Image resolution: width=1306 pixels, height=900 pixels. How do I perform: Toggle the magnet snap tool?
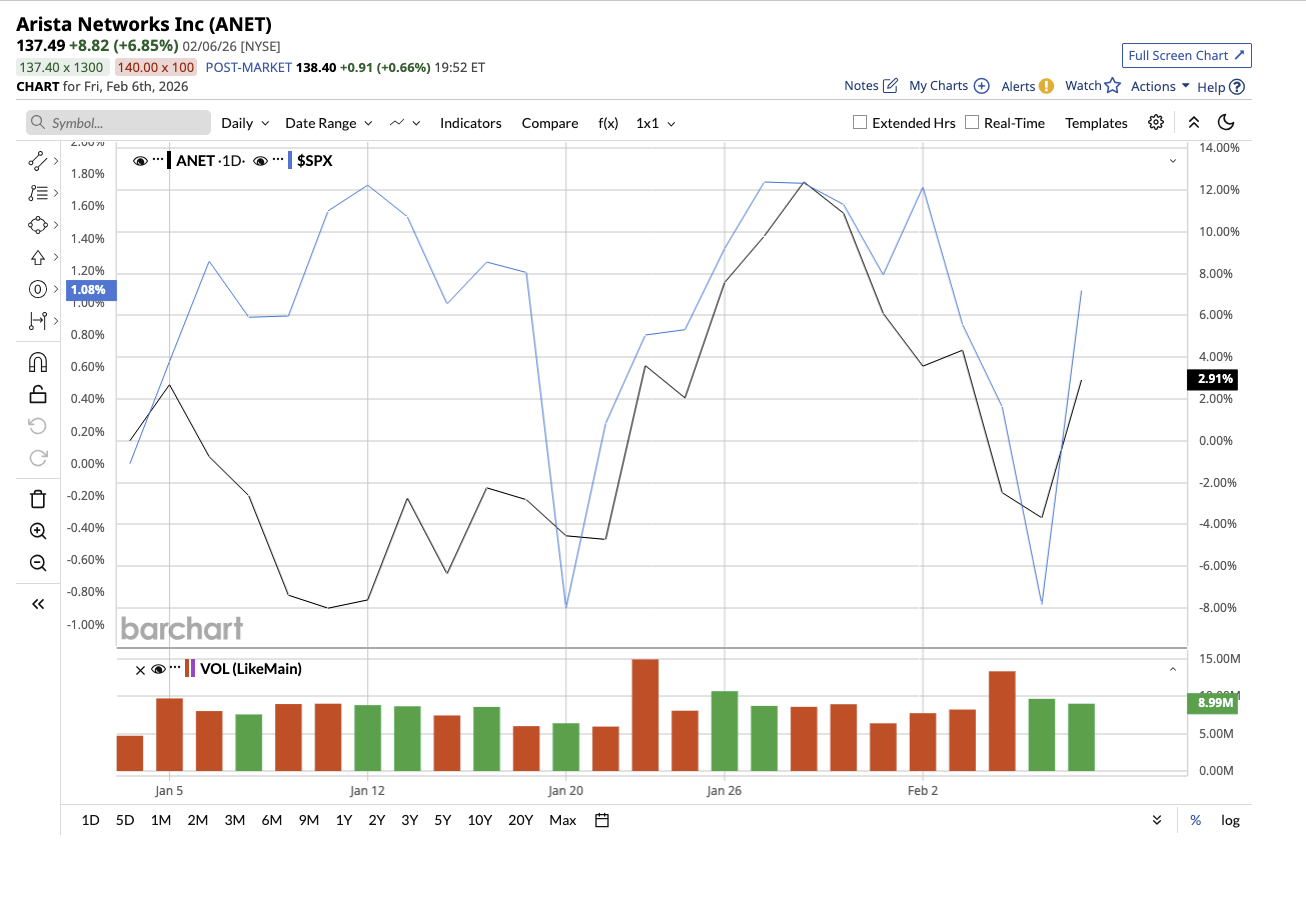(x=38, y=362)
